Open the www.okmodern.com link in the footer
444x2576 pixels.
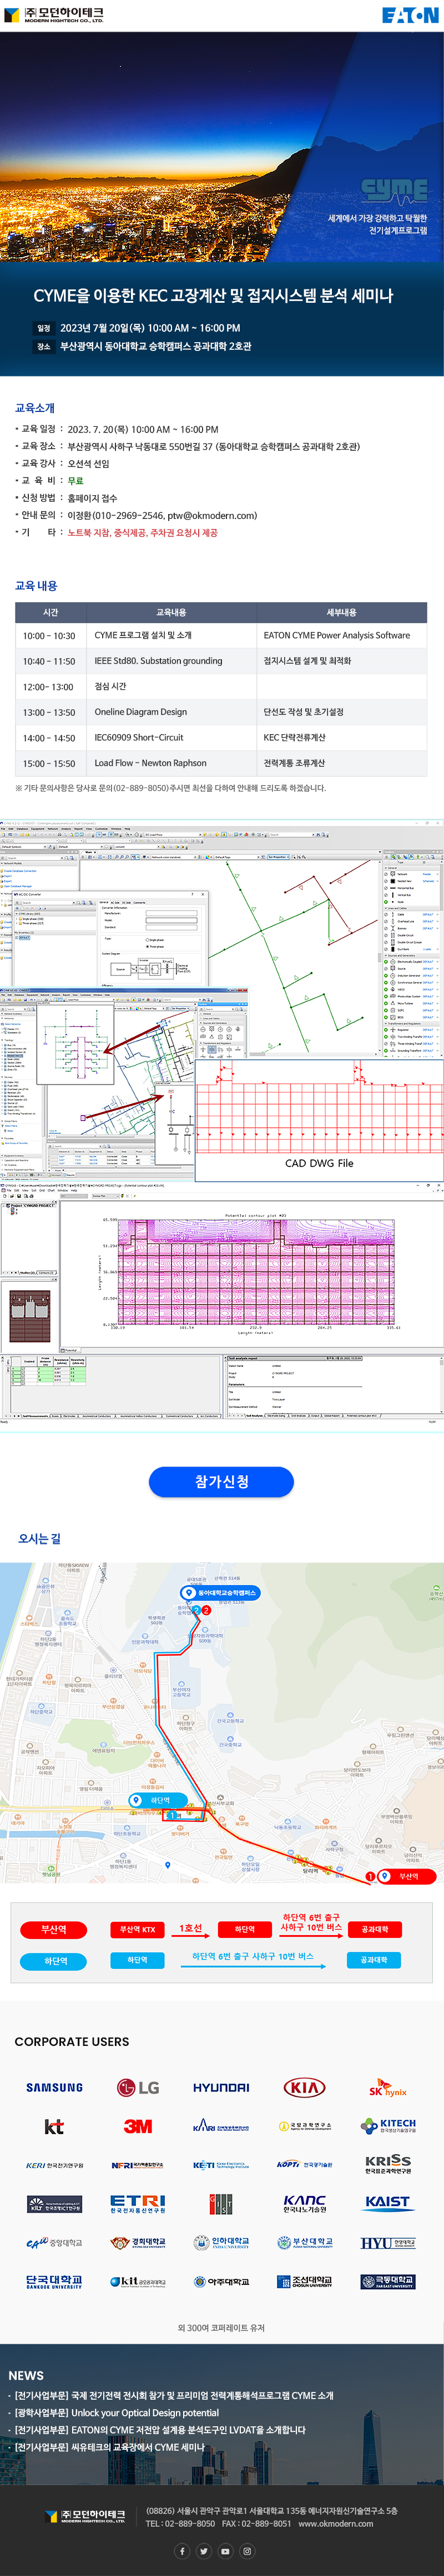pyautogui.click(x=335, y=2523)
